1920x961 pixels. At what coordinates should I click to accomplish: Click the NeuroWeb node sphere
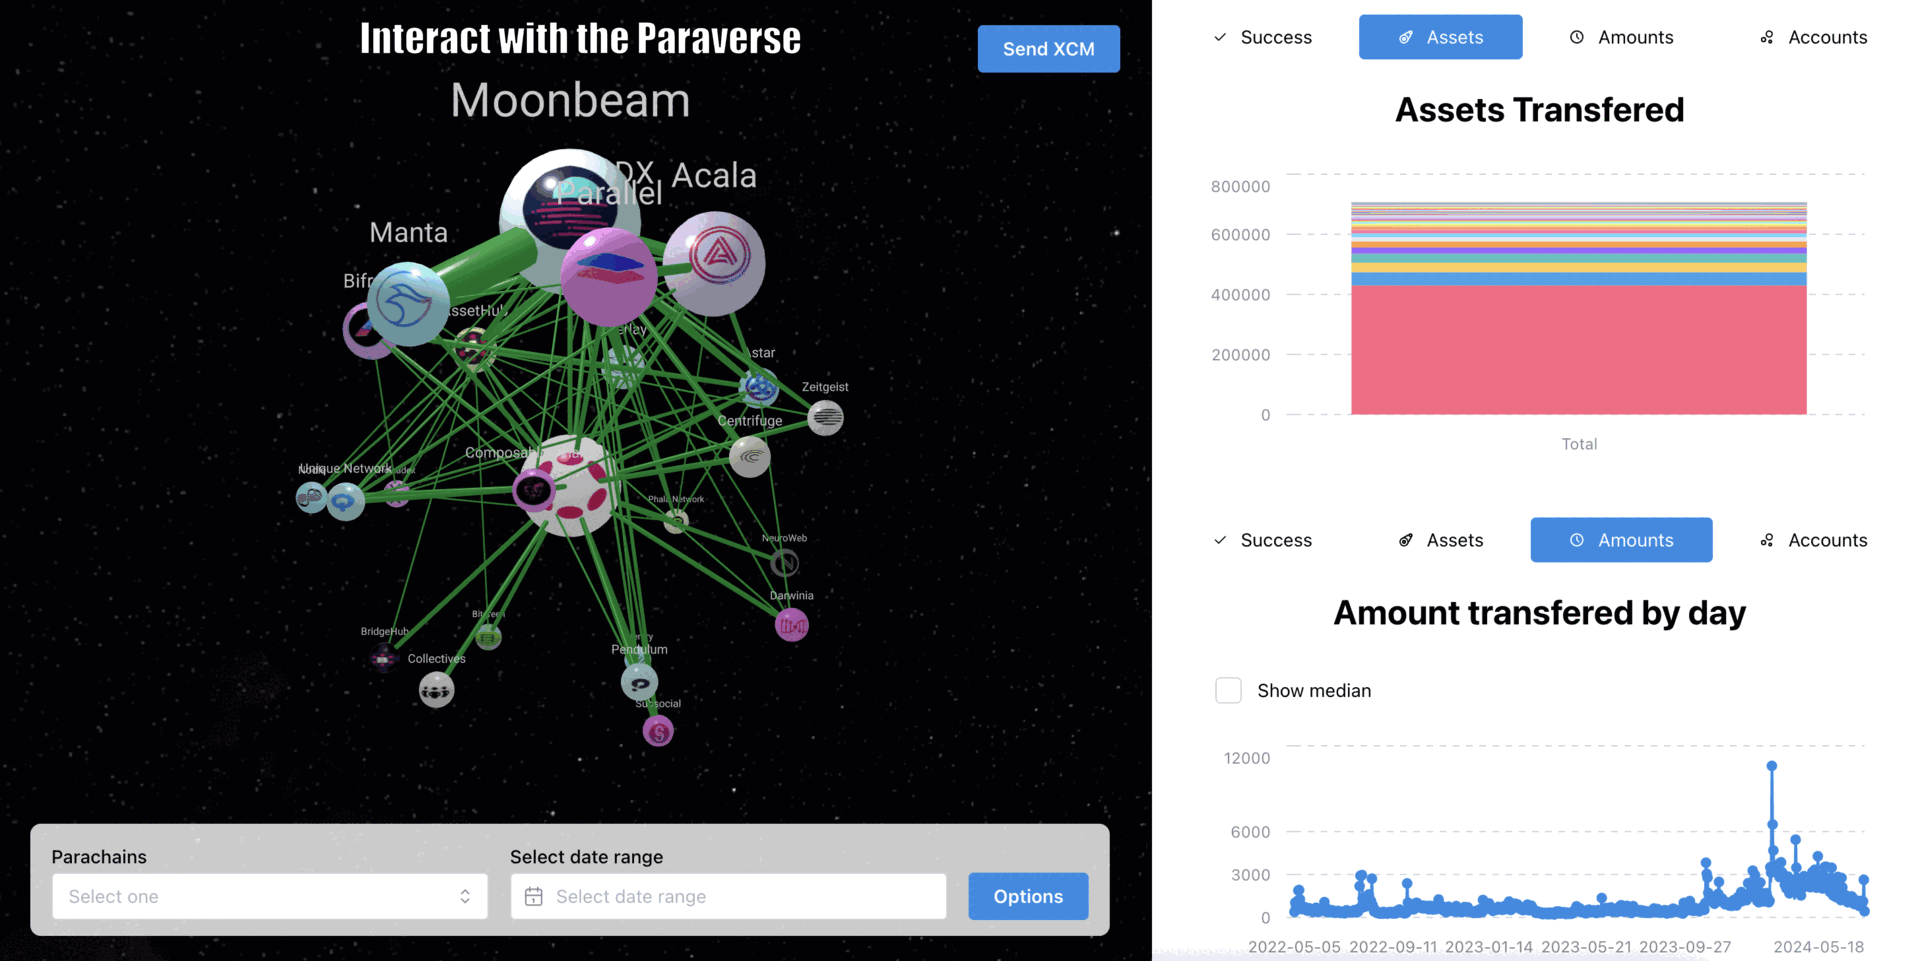click(x=785, y=563)
